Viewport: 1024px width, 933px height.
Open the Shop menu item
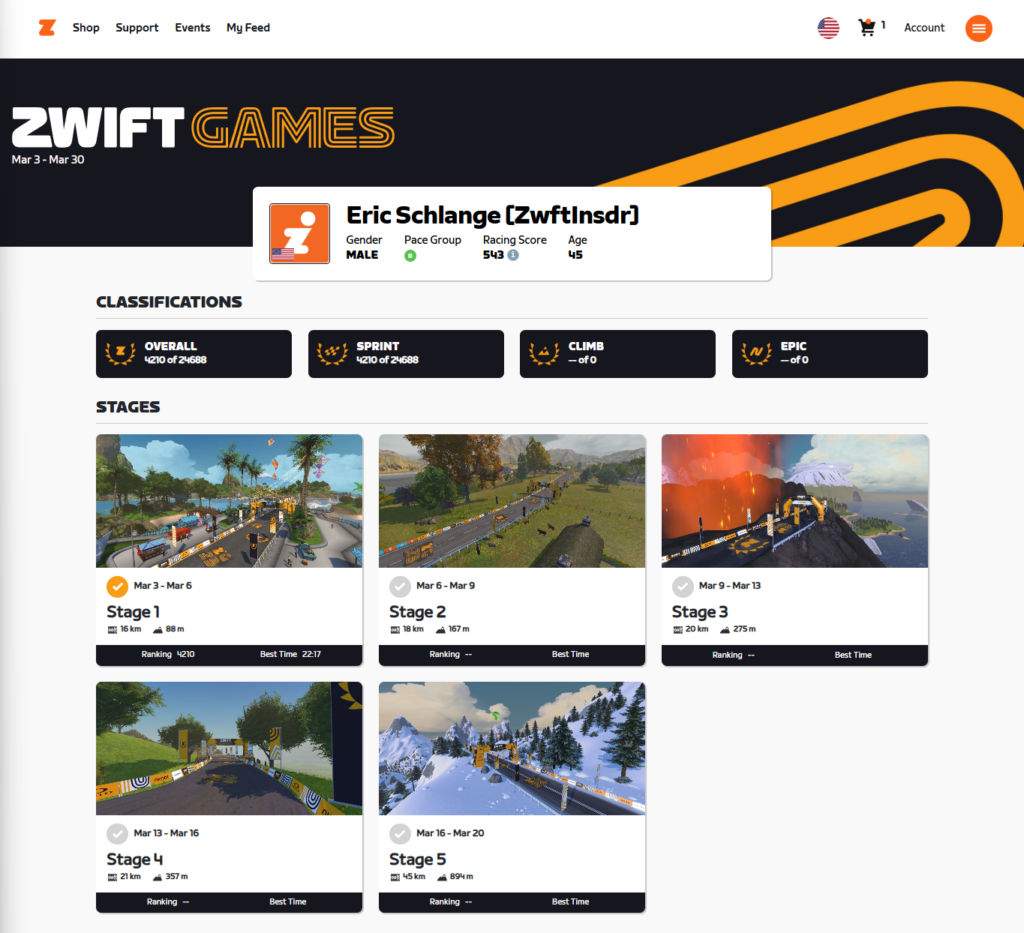coord(86,28)
